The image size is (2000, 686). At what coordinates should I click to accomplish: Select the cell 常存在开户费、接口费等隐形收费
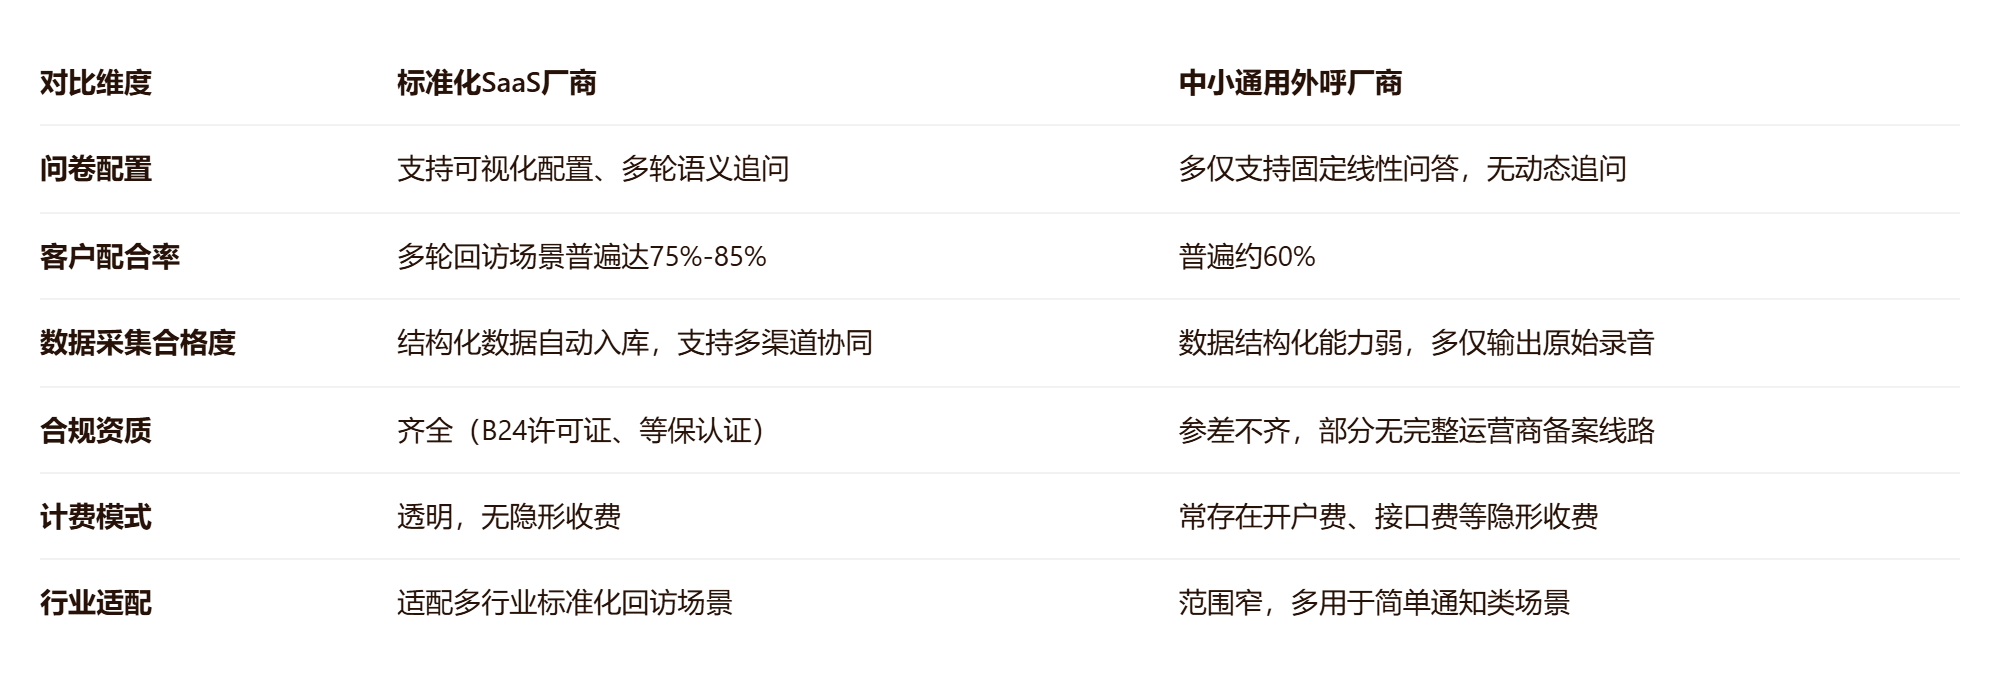click(1389, 517)
